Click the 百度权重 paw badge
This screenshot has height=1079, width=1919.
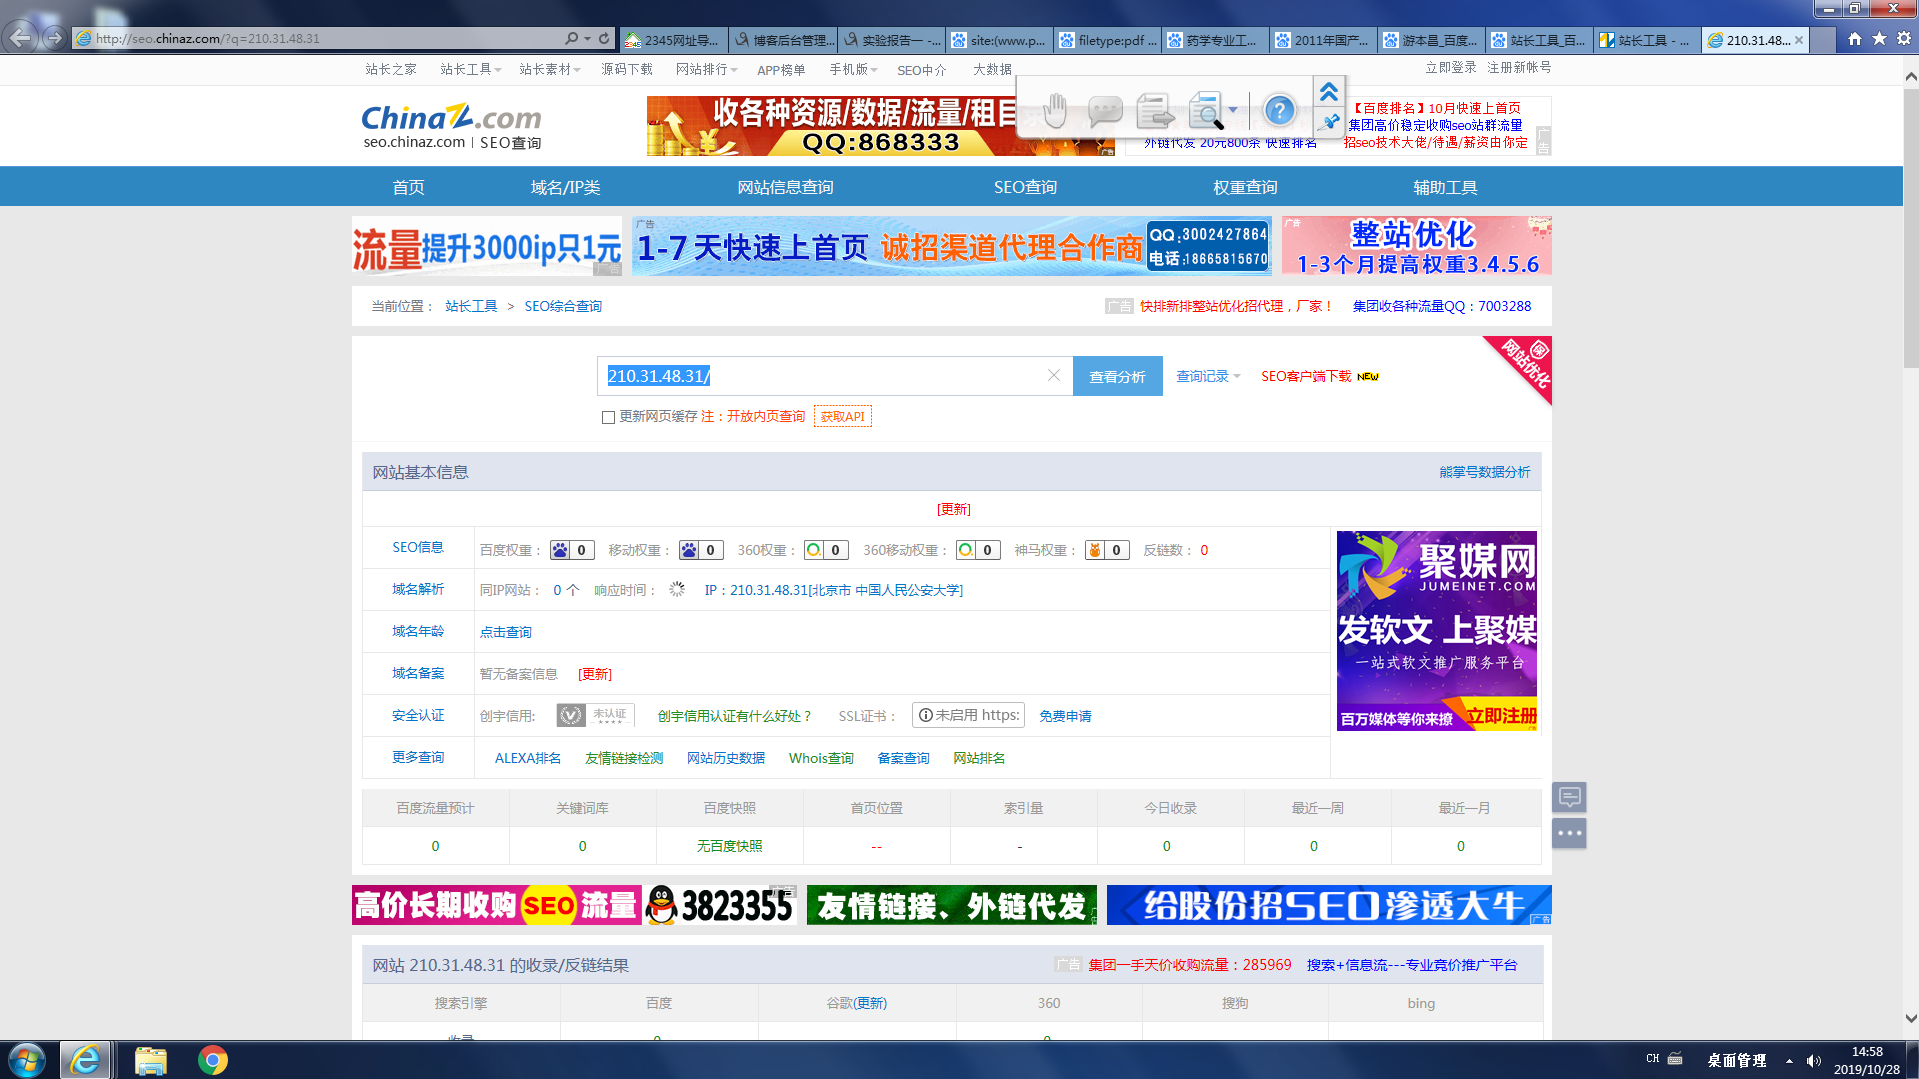tap(572, 550)
